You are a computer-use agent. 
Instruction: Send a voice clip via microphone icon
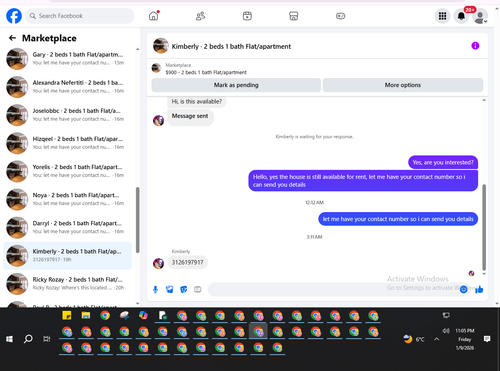pos(155,289)
